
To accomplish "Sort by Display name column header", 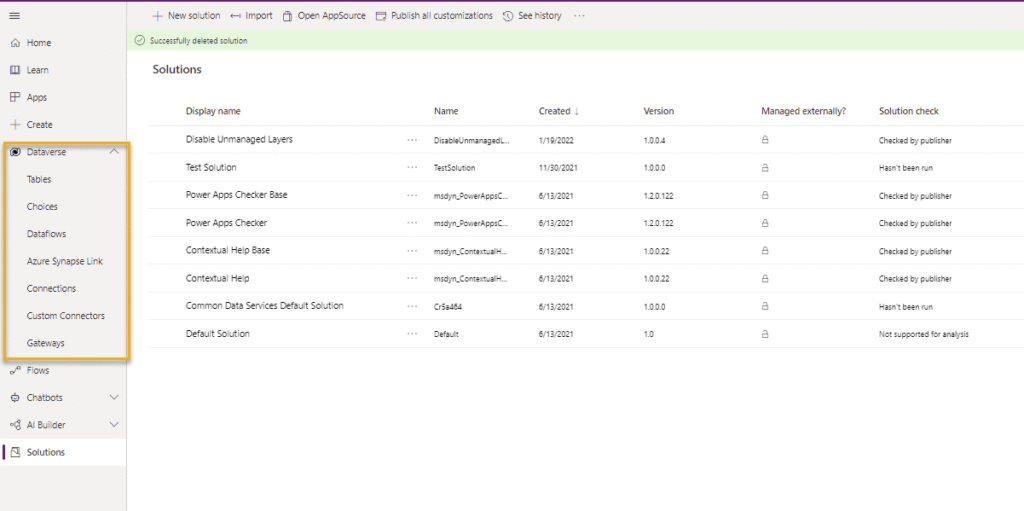I will (213, 111).
